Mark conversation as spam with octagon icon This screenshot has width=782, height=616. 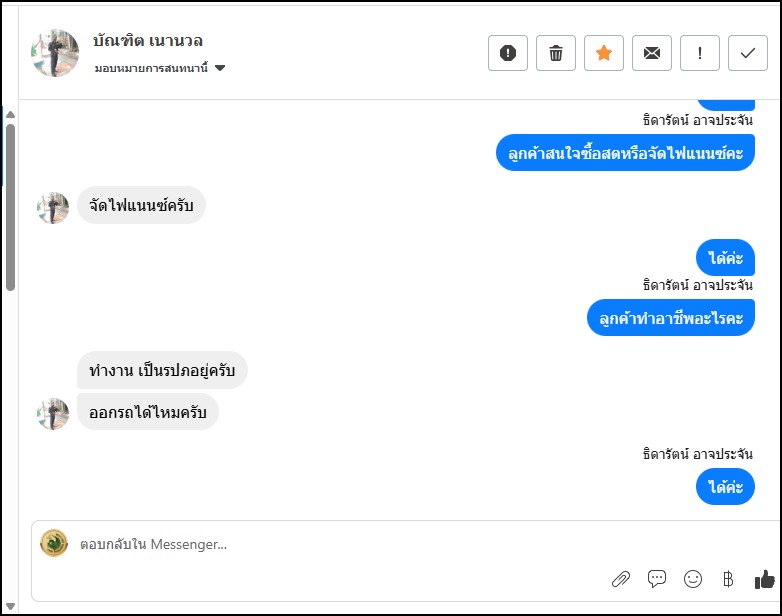tap(508, 53)
